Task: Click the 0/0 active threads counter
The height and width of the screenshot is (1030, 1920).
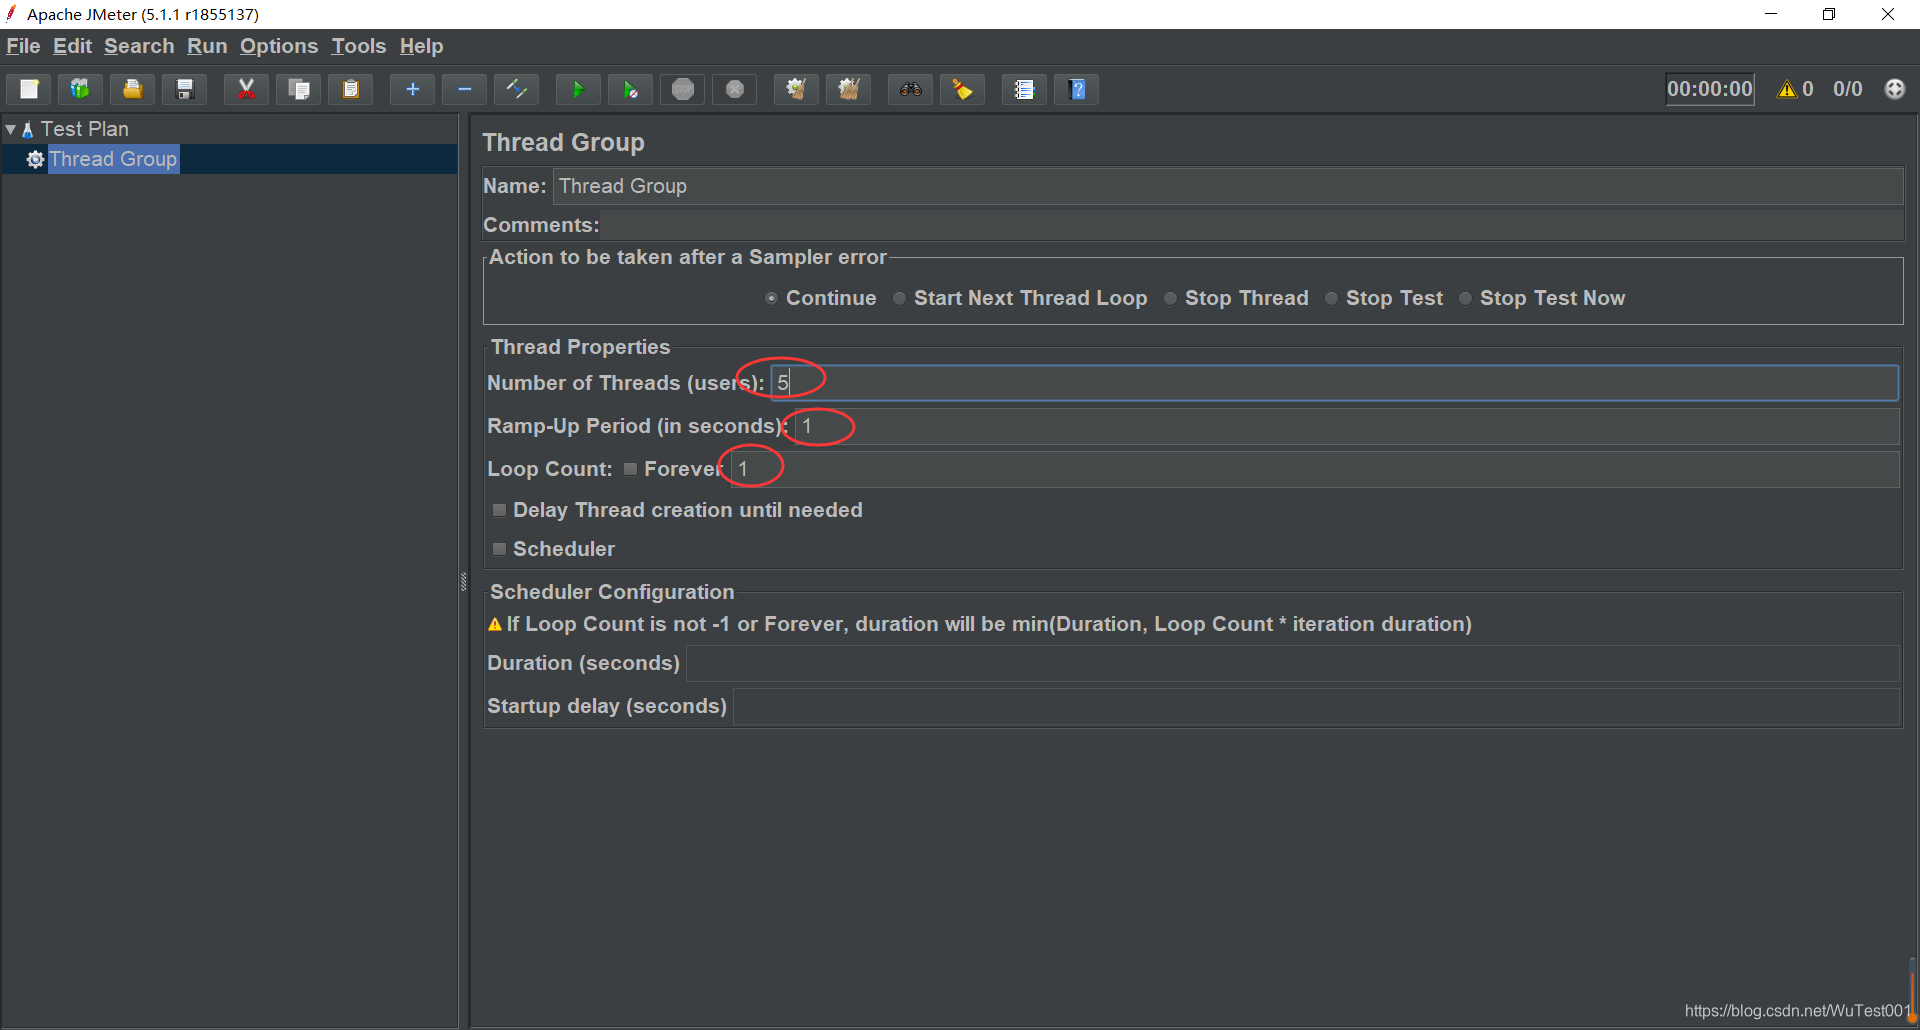Action: pos(1848,89)
